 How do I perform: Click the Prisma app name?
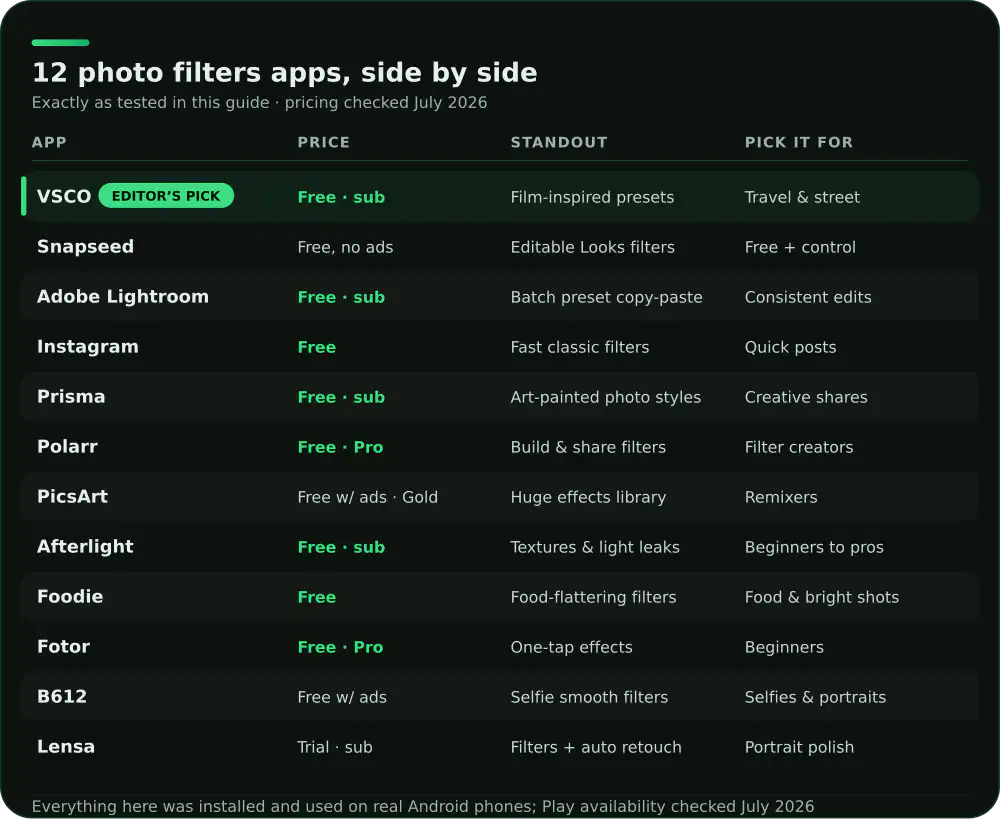point(71,397)
